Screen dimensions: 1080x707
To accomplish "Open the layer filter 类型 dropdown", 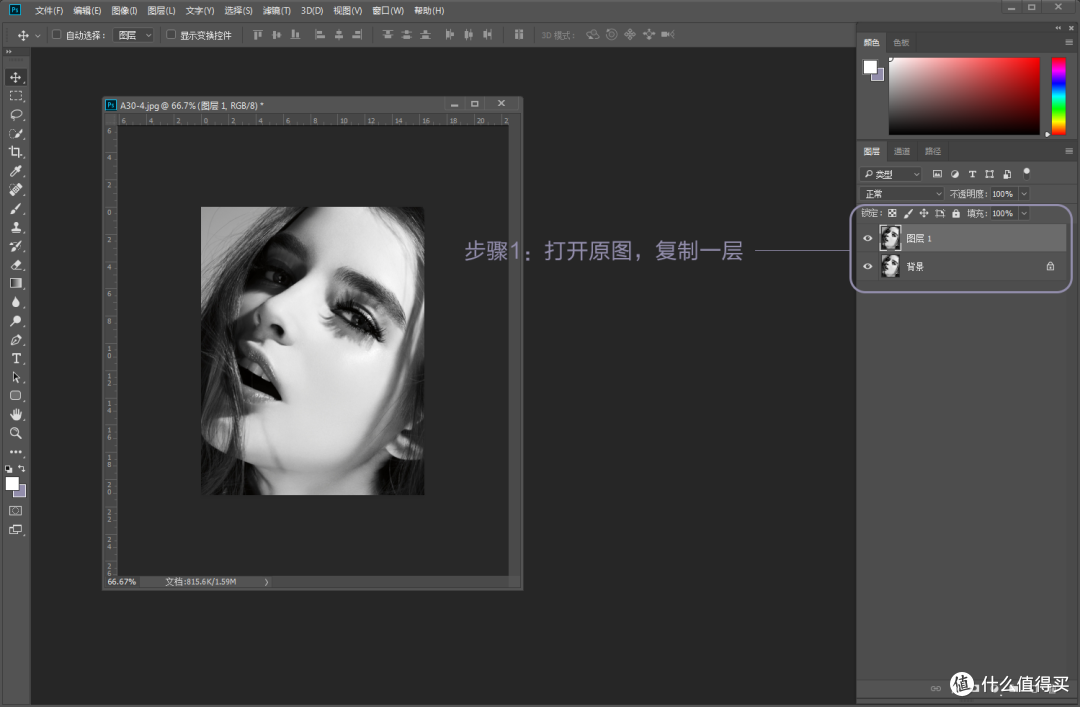I will [x=889, y=172].
